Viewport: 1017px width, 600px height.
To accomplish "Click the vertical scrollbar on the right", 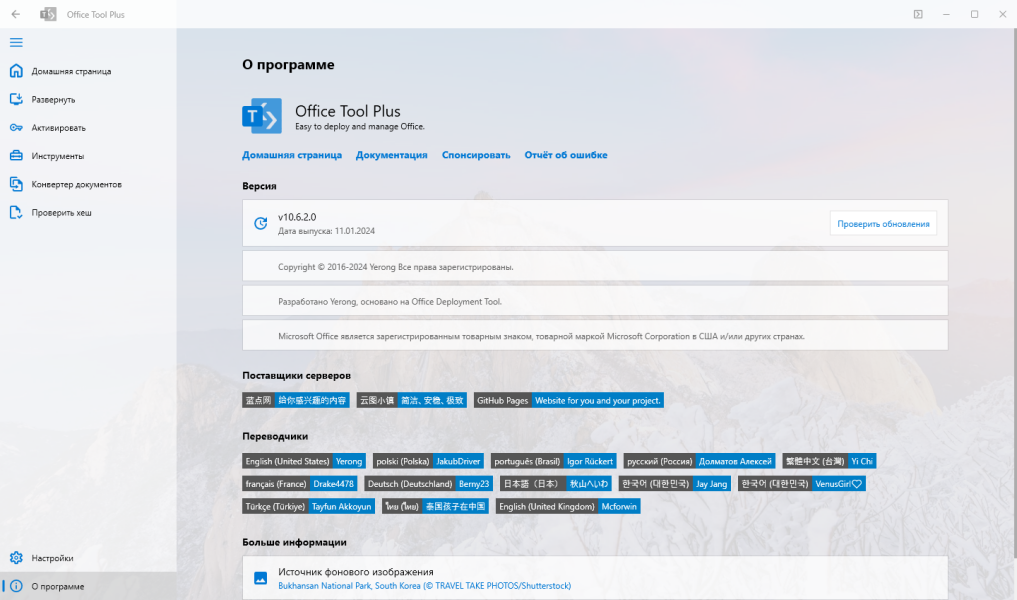I will tap(1014, 292).
